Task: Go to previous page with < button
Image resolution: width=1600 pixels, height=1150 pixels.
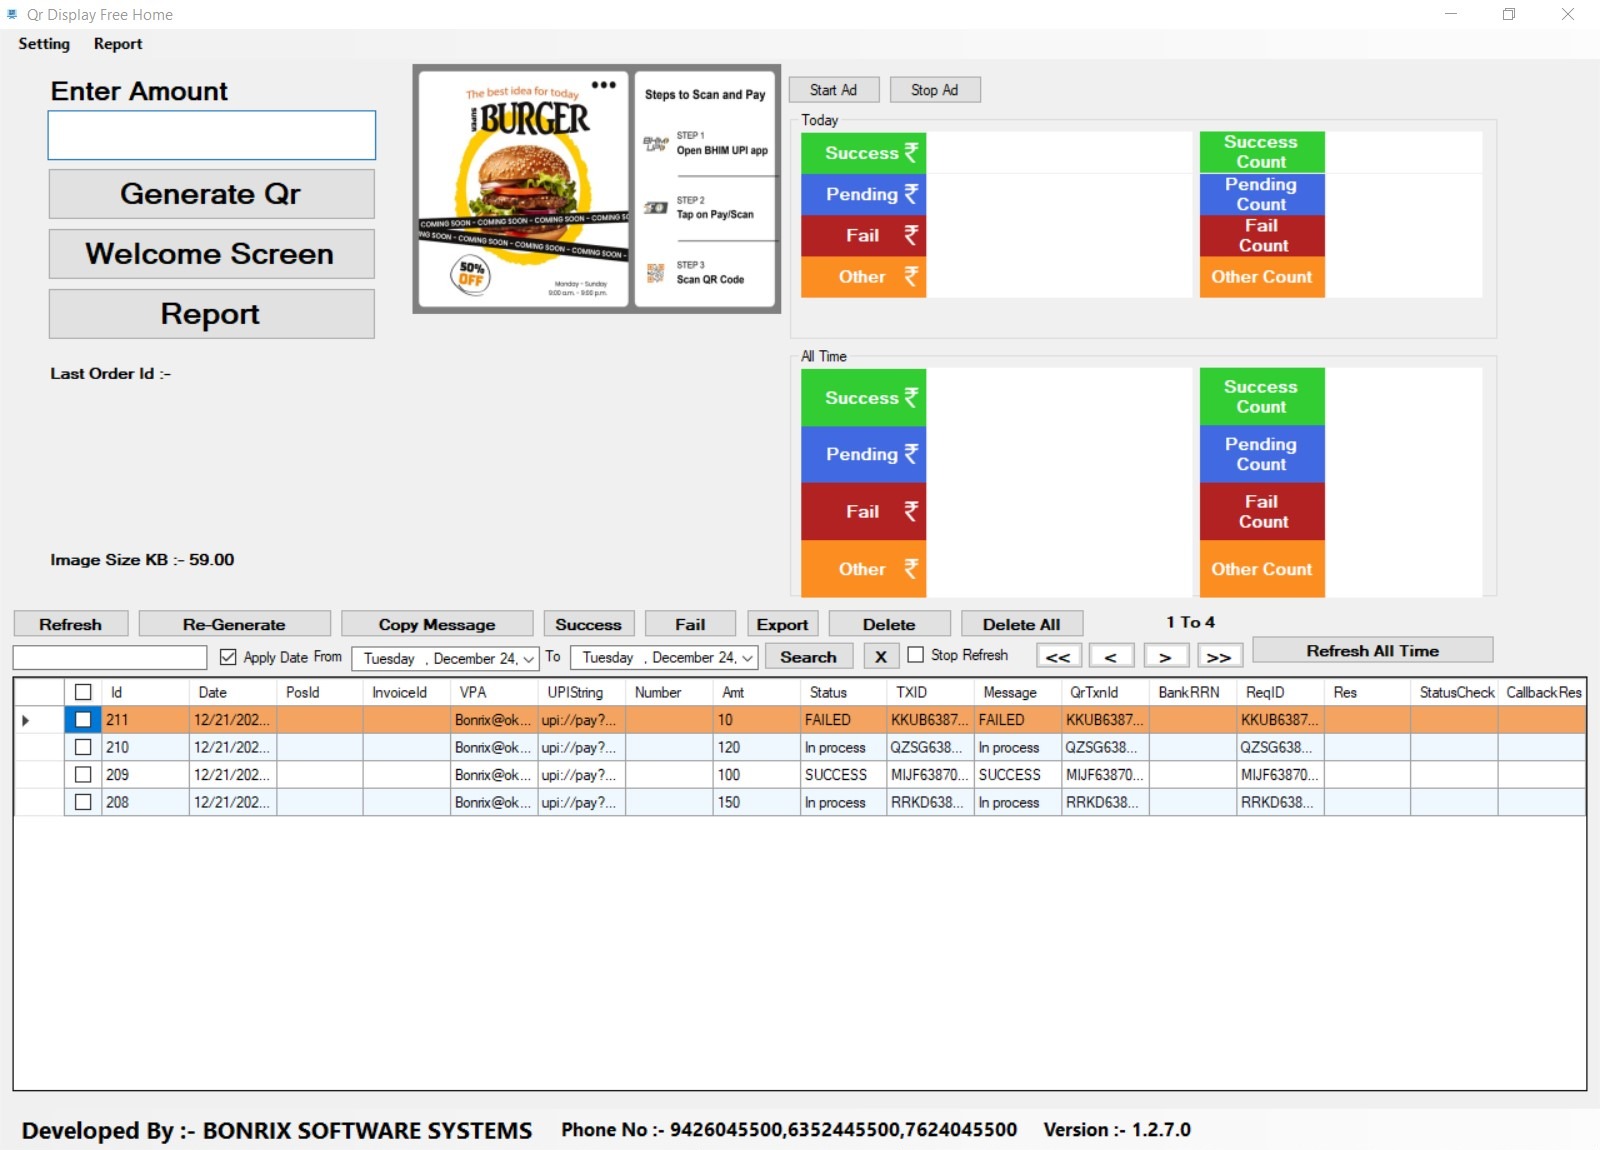Action: [1111, 656]
